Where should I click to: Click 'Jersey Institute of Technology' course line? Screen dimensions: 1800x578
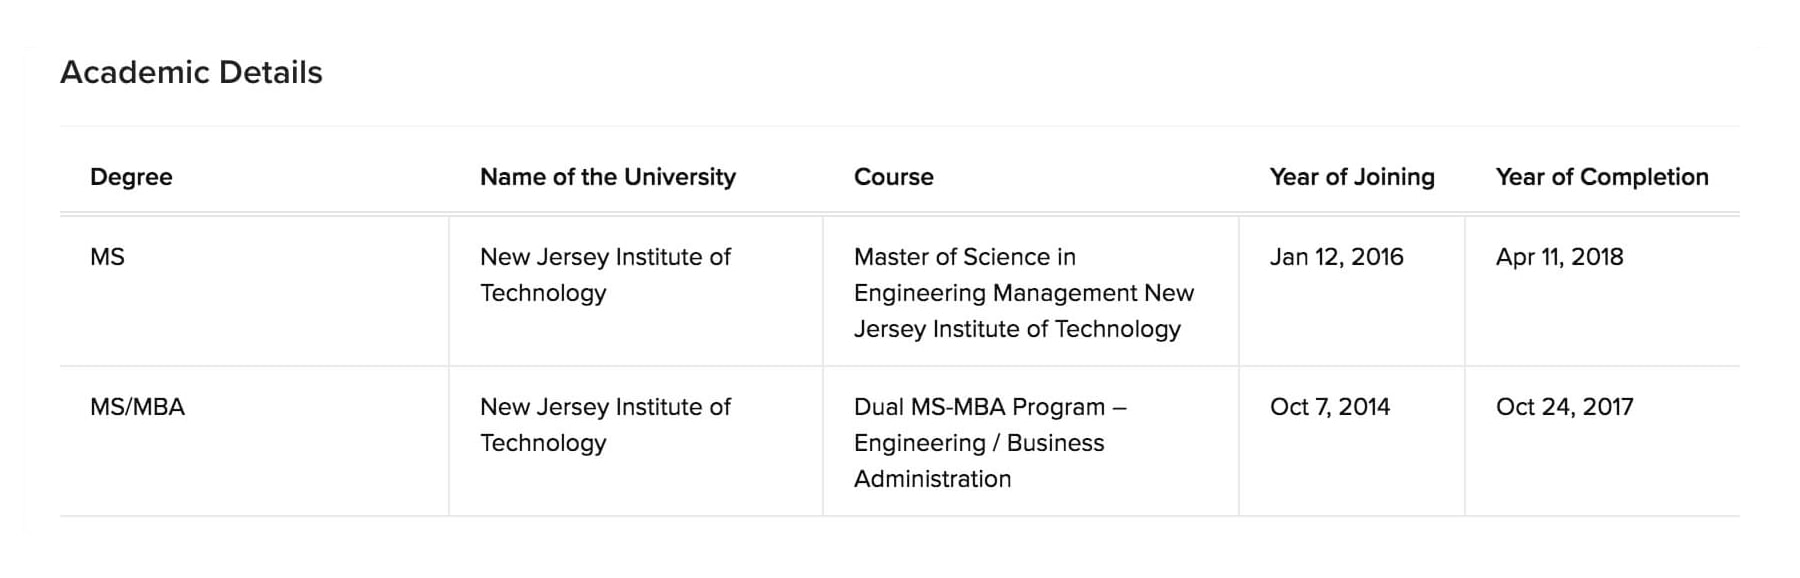[x=1017, y=329]
